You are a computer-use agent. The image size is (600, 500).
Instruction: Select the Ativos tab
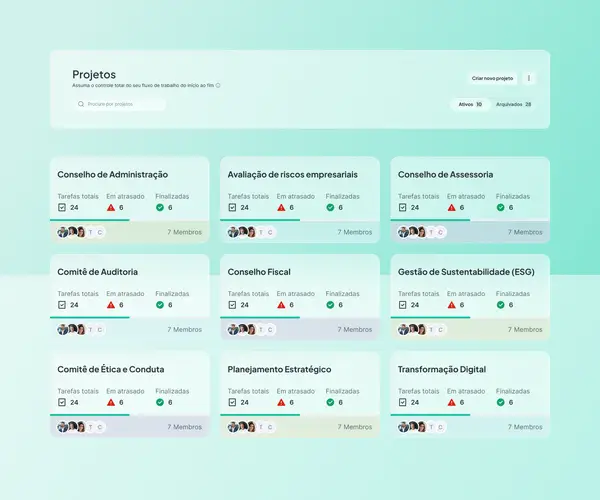pyautogui.click(x=470, y=104)
